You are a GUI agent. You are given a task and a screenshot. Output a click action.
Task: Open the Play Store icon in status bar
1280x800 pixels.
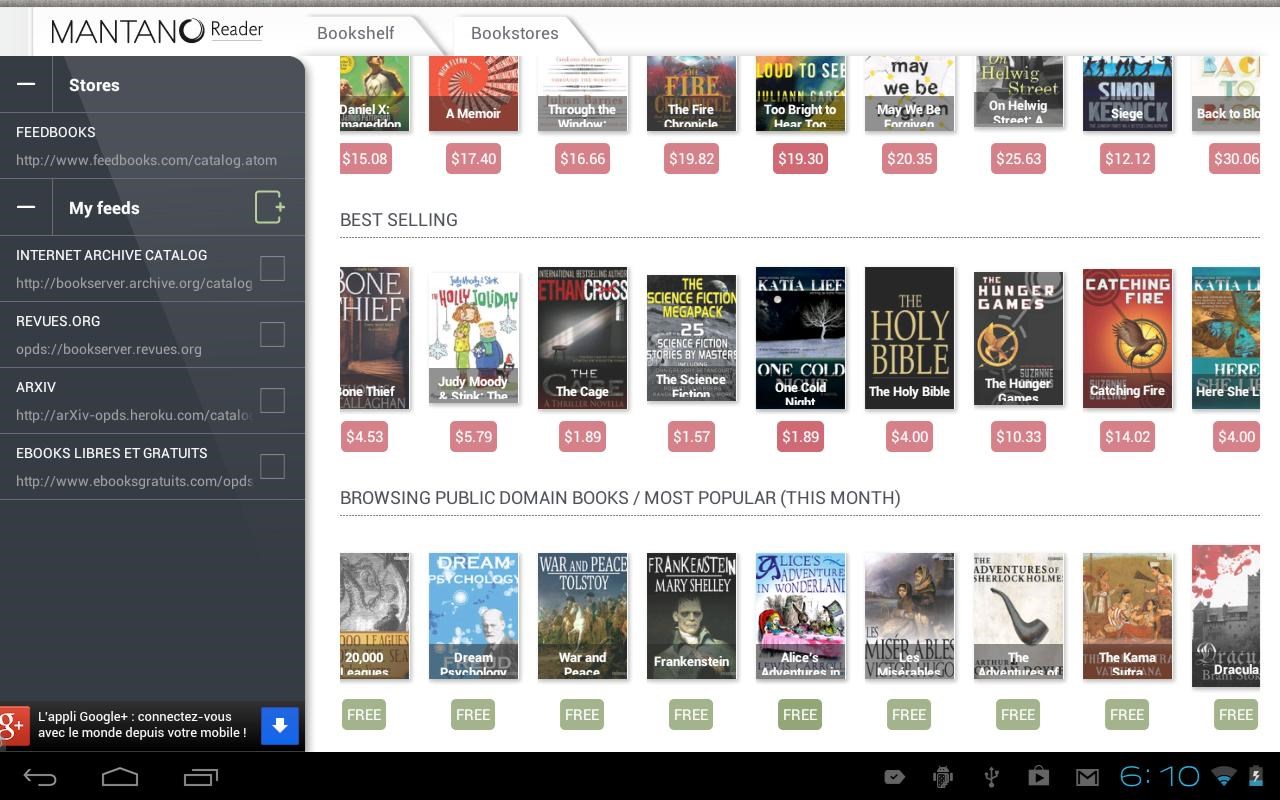1039,776
